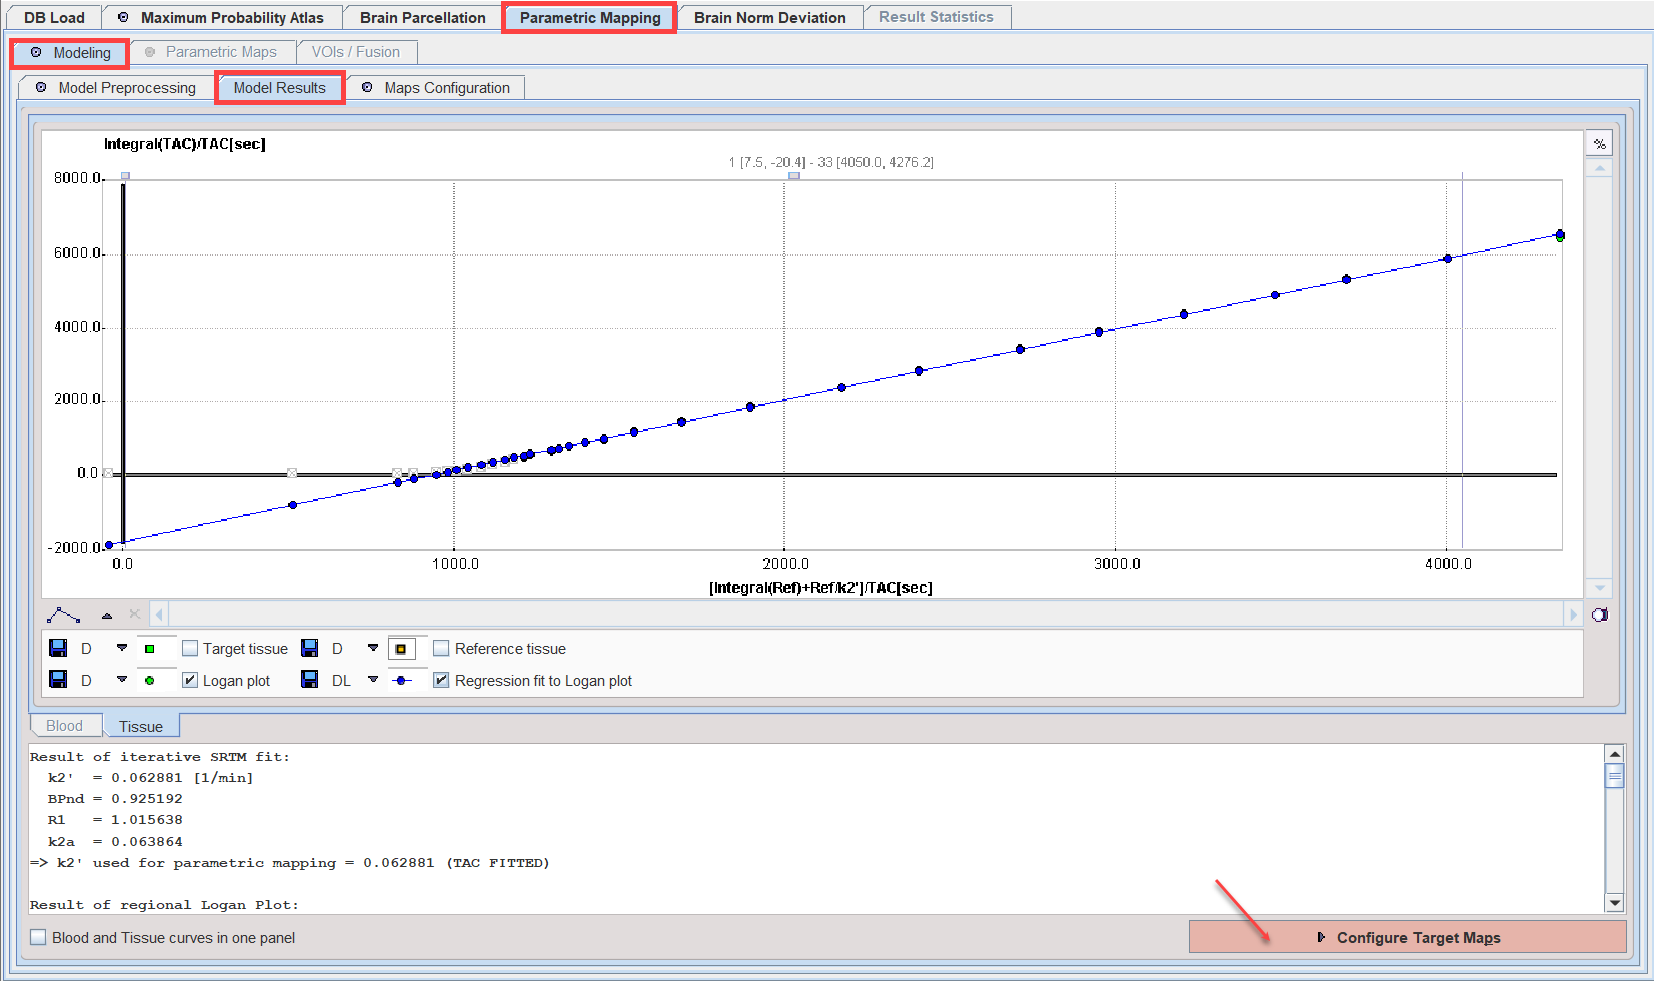The width and height of the screenshot is (1654, 981).
Task: Click the k2' = 0.062881 [1/min] line
Action: [x=150, y=778]
